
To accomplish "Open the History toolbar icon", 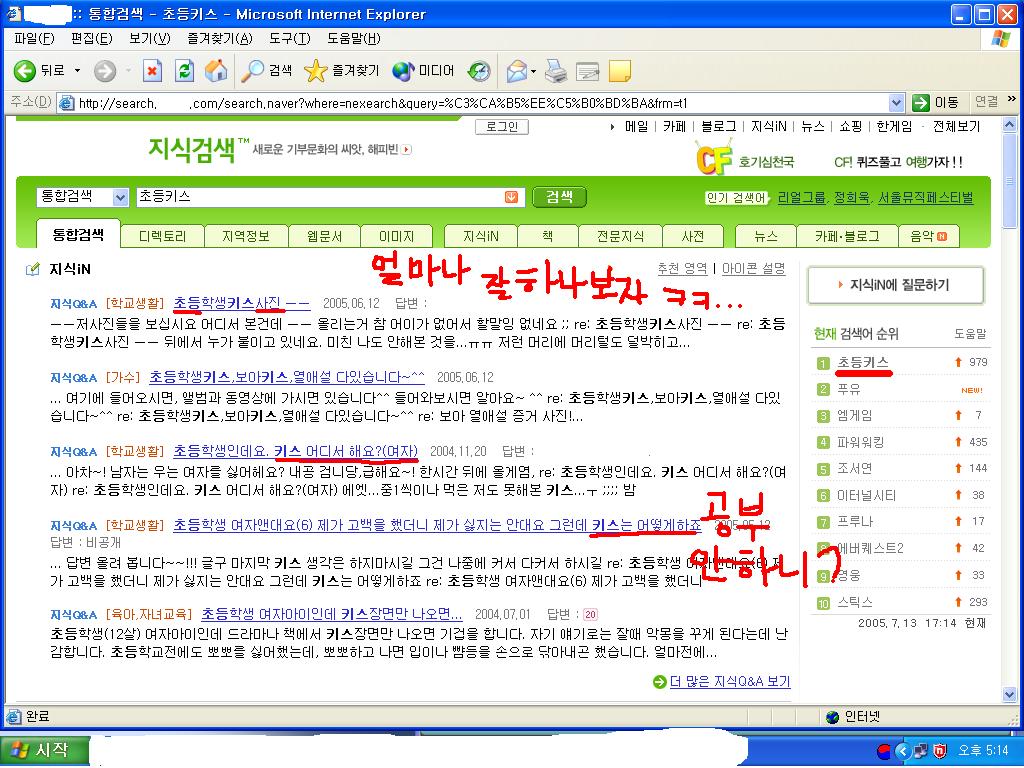I will 479,71.
